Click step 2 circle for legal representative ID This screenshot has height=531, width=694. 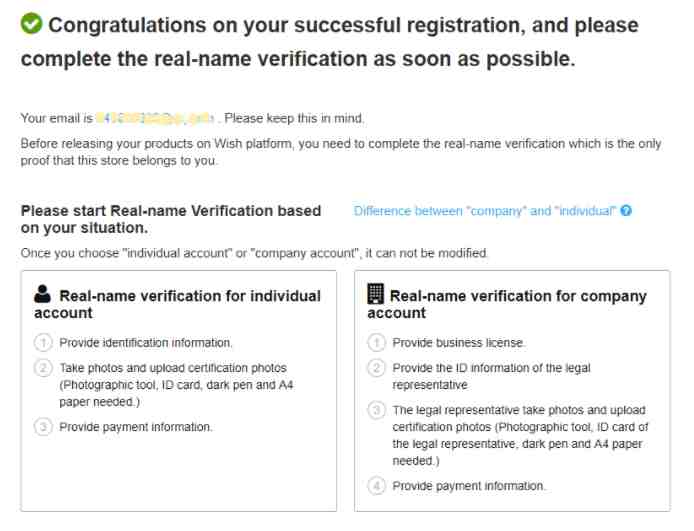pos(376,368)
